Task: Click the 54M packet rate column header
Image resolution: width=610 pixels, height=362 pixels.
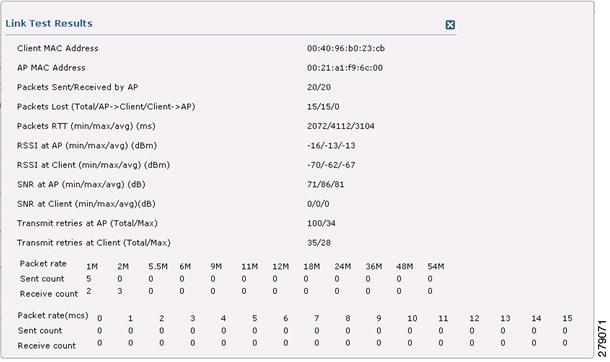Action: click(436, 267)
